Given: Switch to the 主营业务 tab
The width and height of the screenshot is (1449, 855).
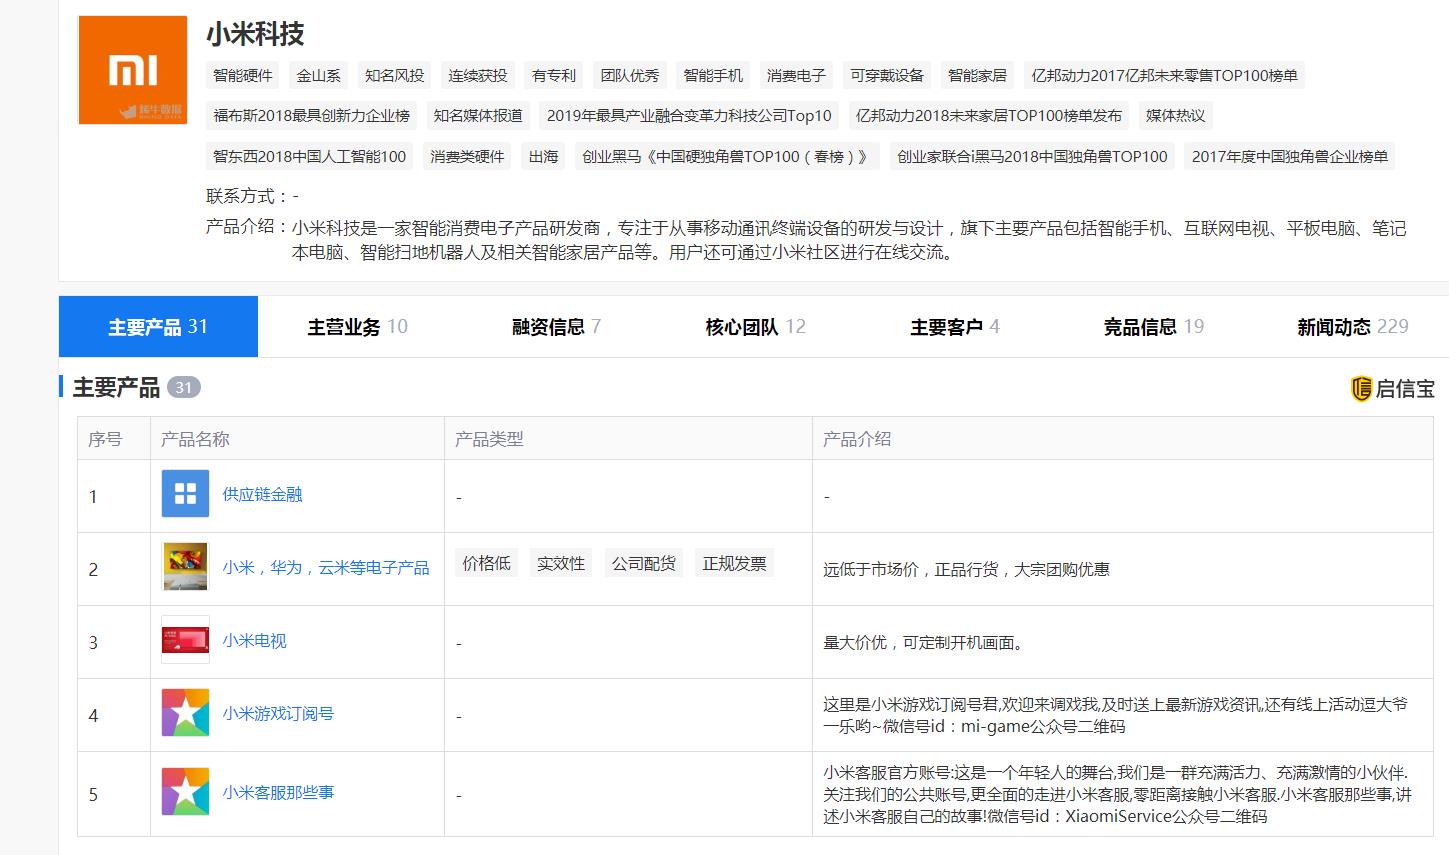Looking at the screenshot, I should (x=345, y=326).
